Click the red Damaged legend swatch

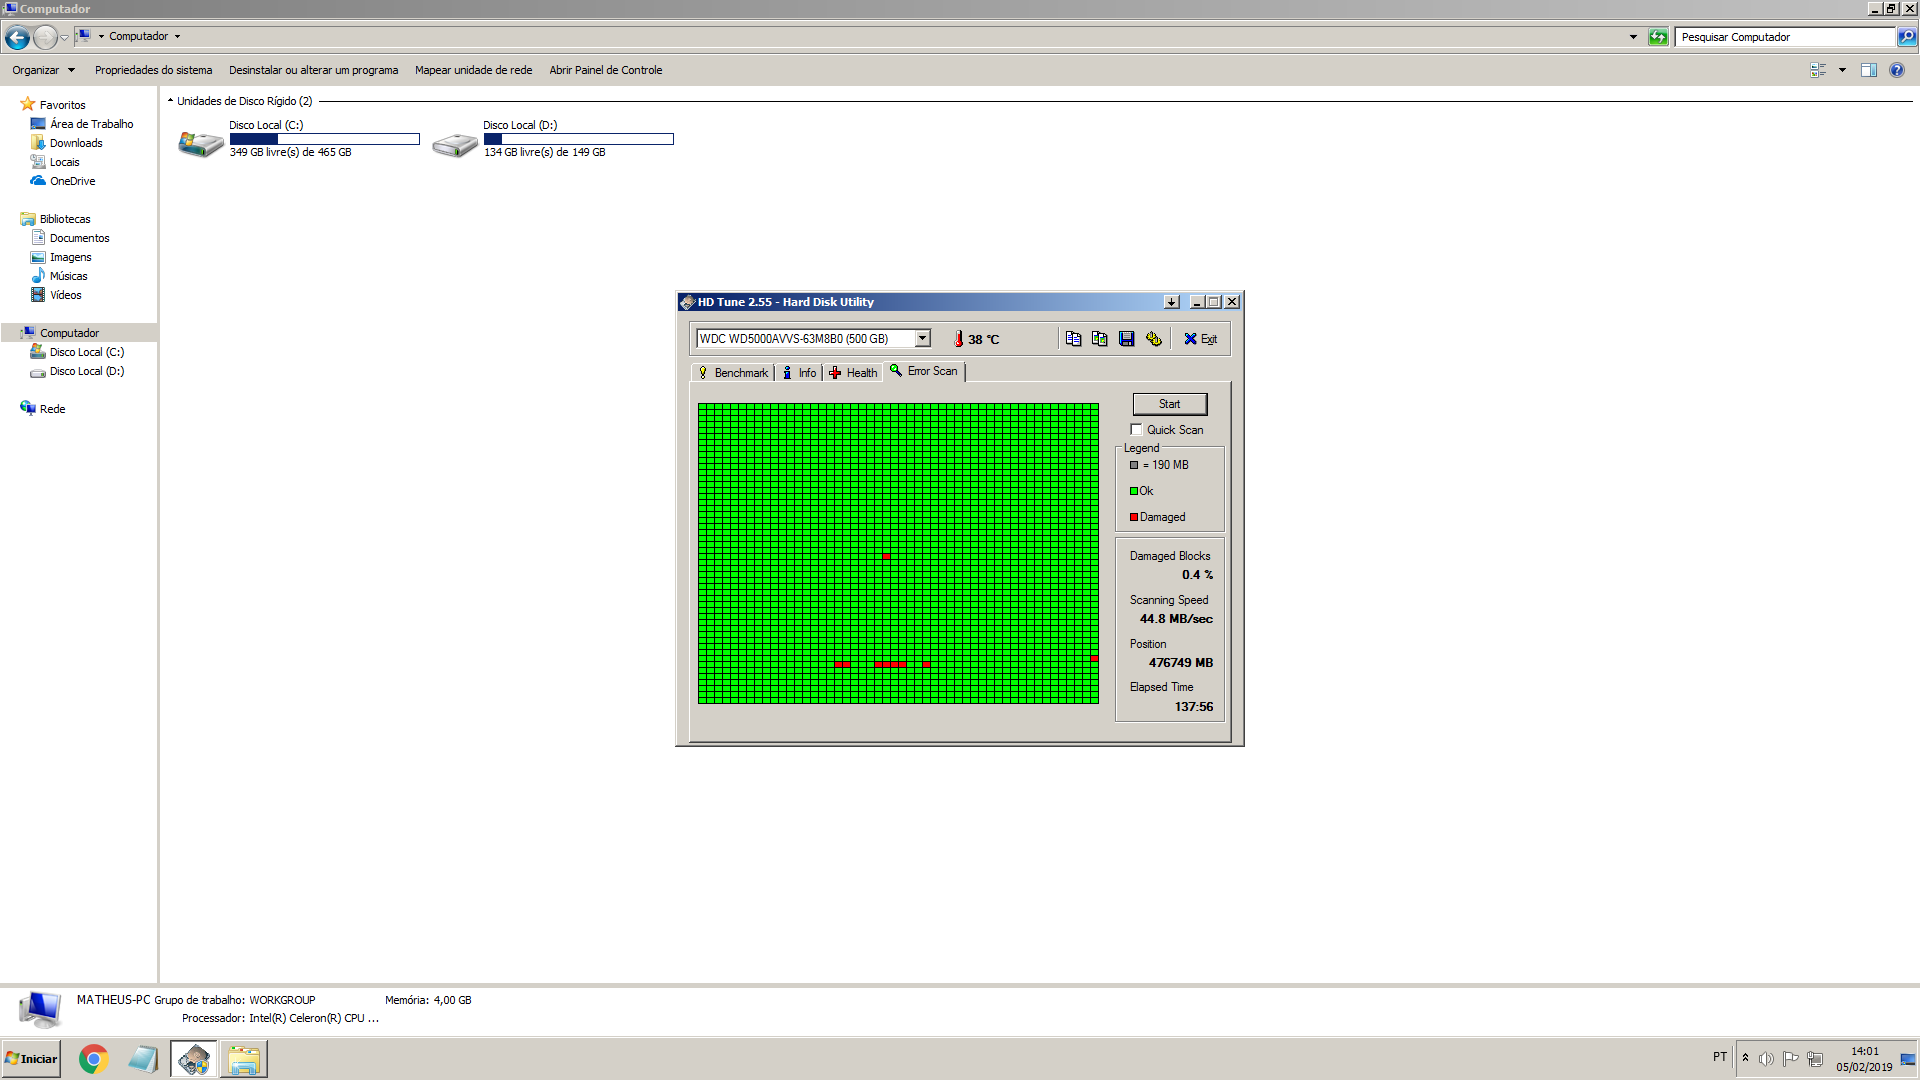1134,517
